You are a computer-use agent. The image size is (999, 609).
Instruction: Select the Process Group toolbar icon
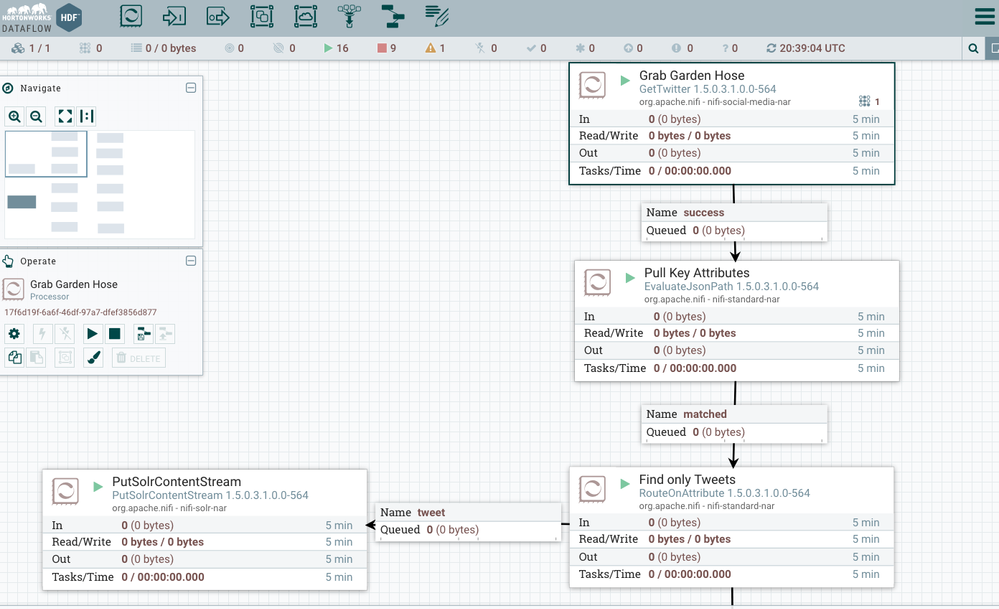(x=261, y=16)
